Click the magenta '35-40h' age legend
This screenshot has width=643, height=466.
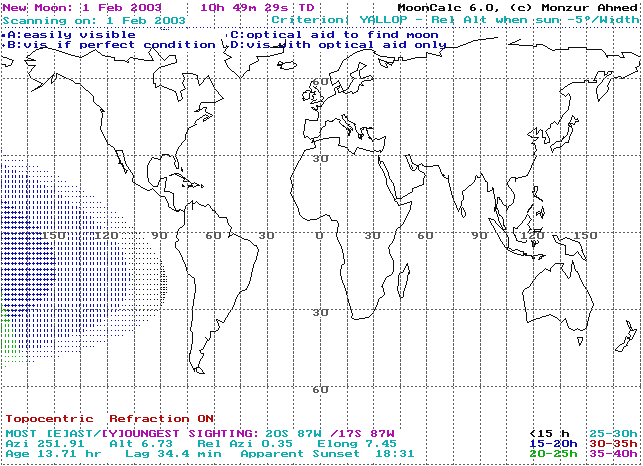pyautogui.click(x=613, y=454)
